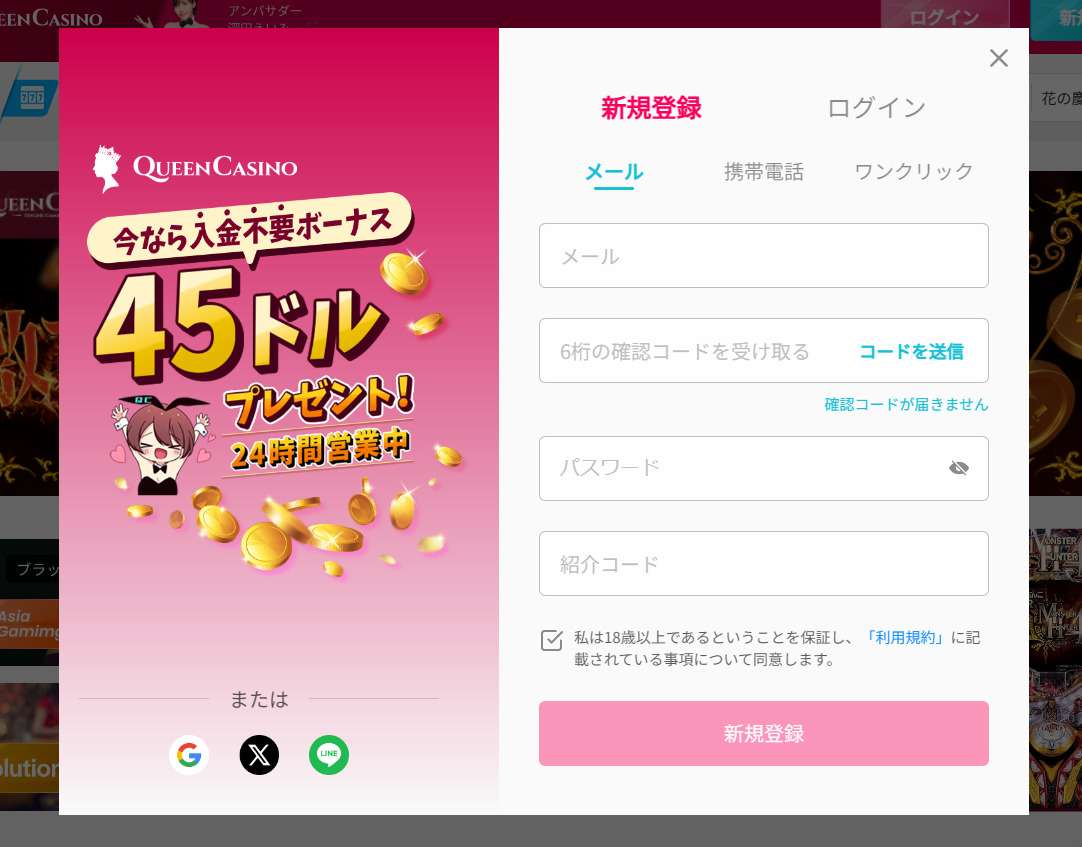This screenshot has width=1082, height=847.
Task: Switch to the 携帯電話 registration method
Action: coord(763,171)
